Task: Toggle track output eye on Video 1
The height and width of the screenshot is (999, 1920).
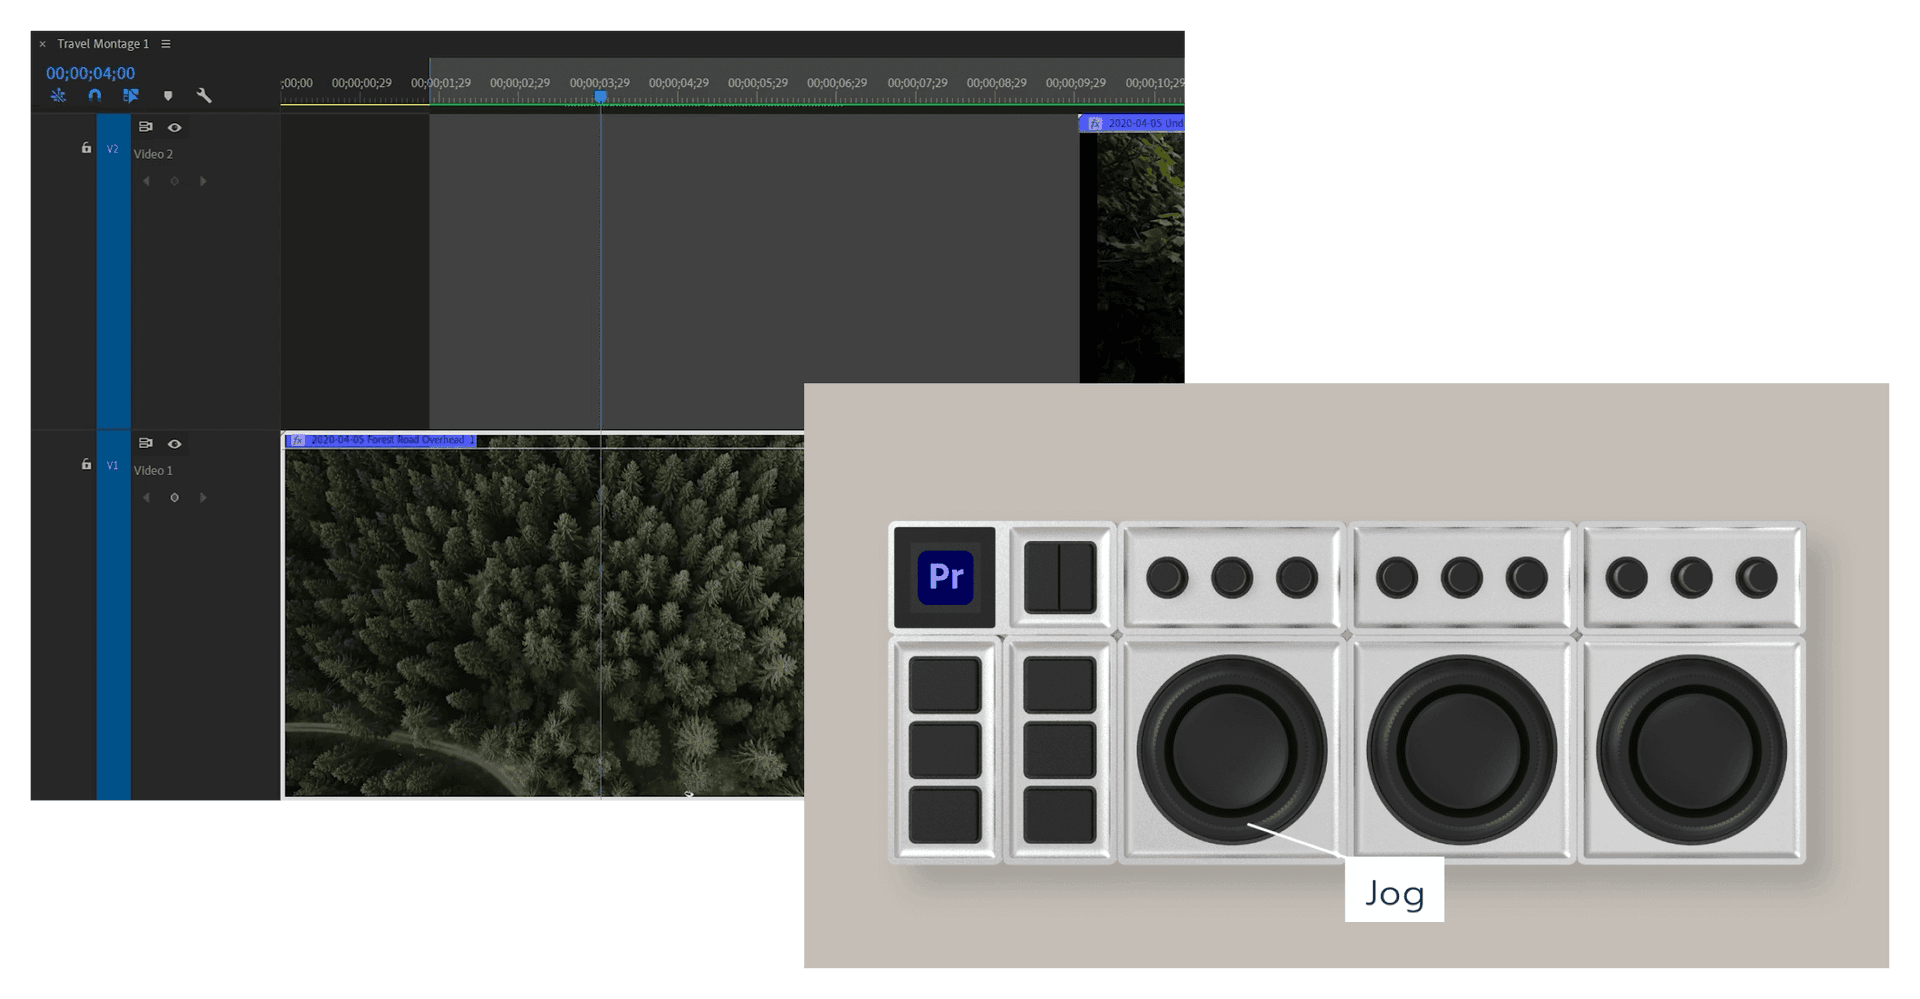Action: pyautogui.click(x=174, y=443)
